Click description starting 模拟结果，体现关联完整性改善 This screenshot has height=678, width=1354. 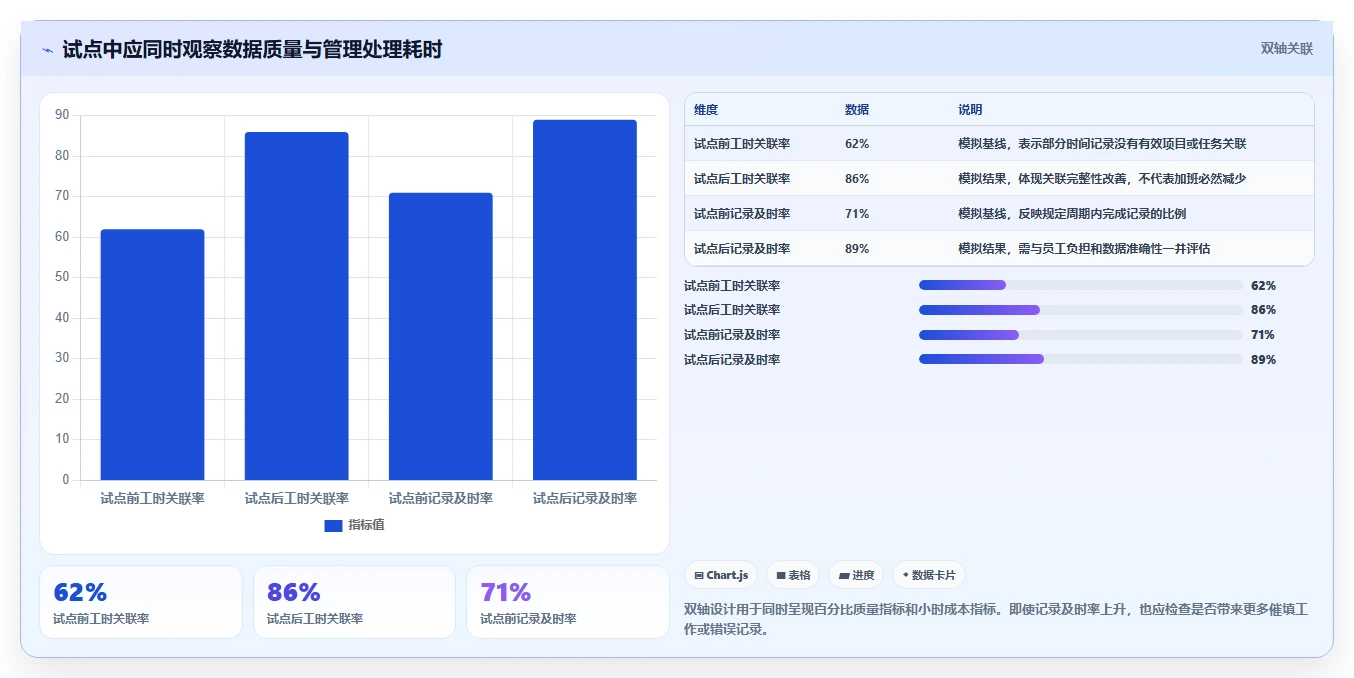[1102, 179]
